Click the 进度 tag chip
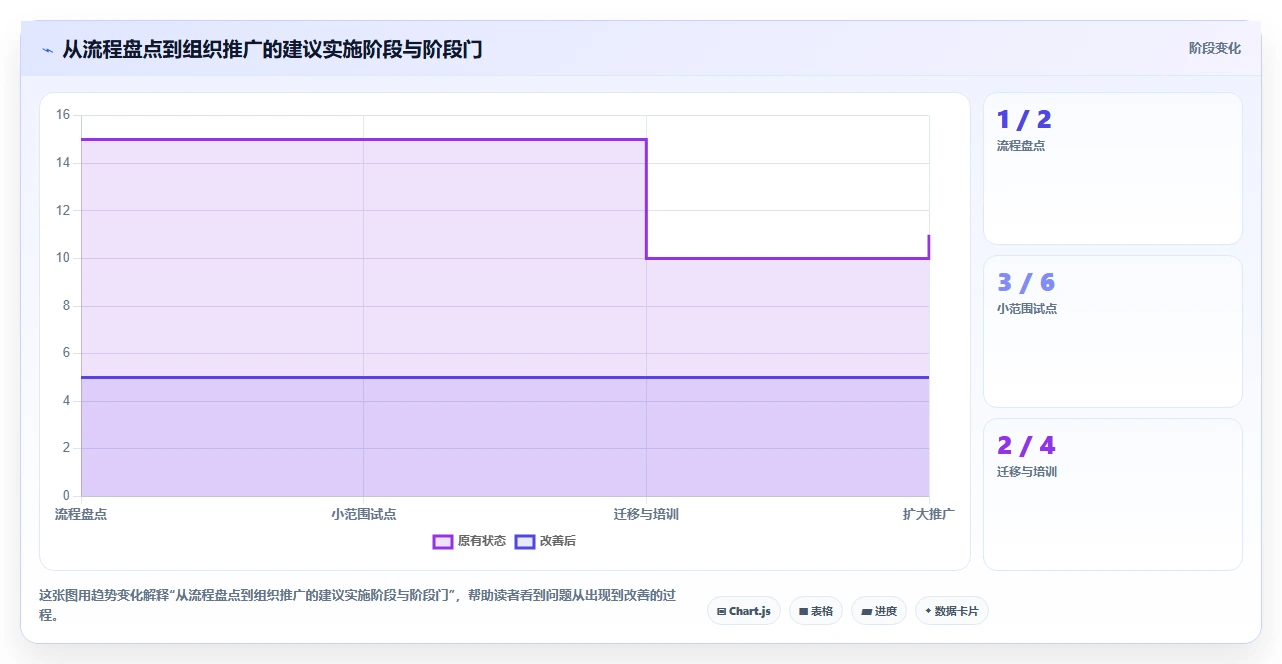The height and width of the screenshot is (664, 1282). (879, 611)
